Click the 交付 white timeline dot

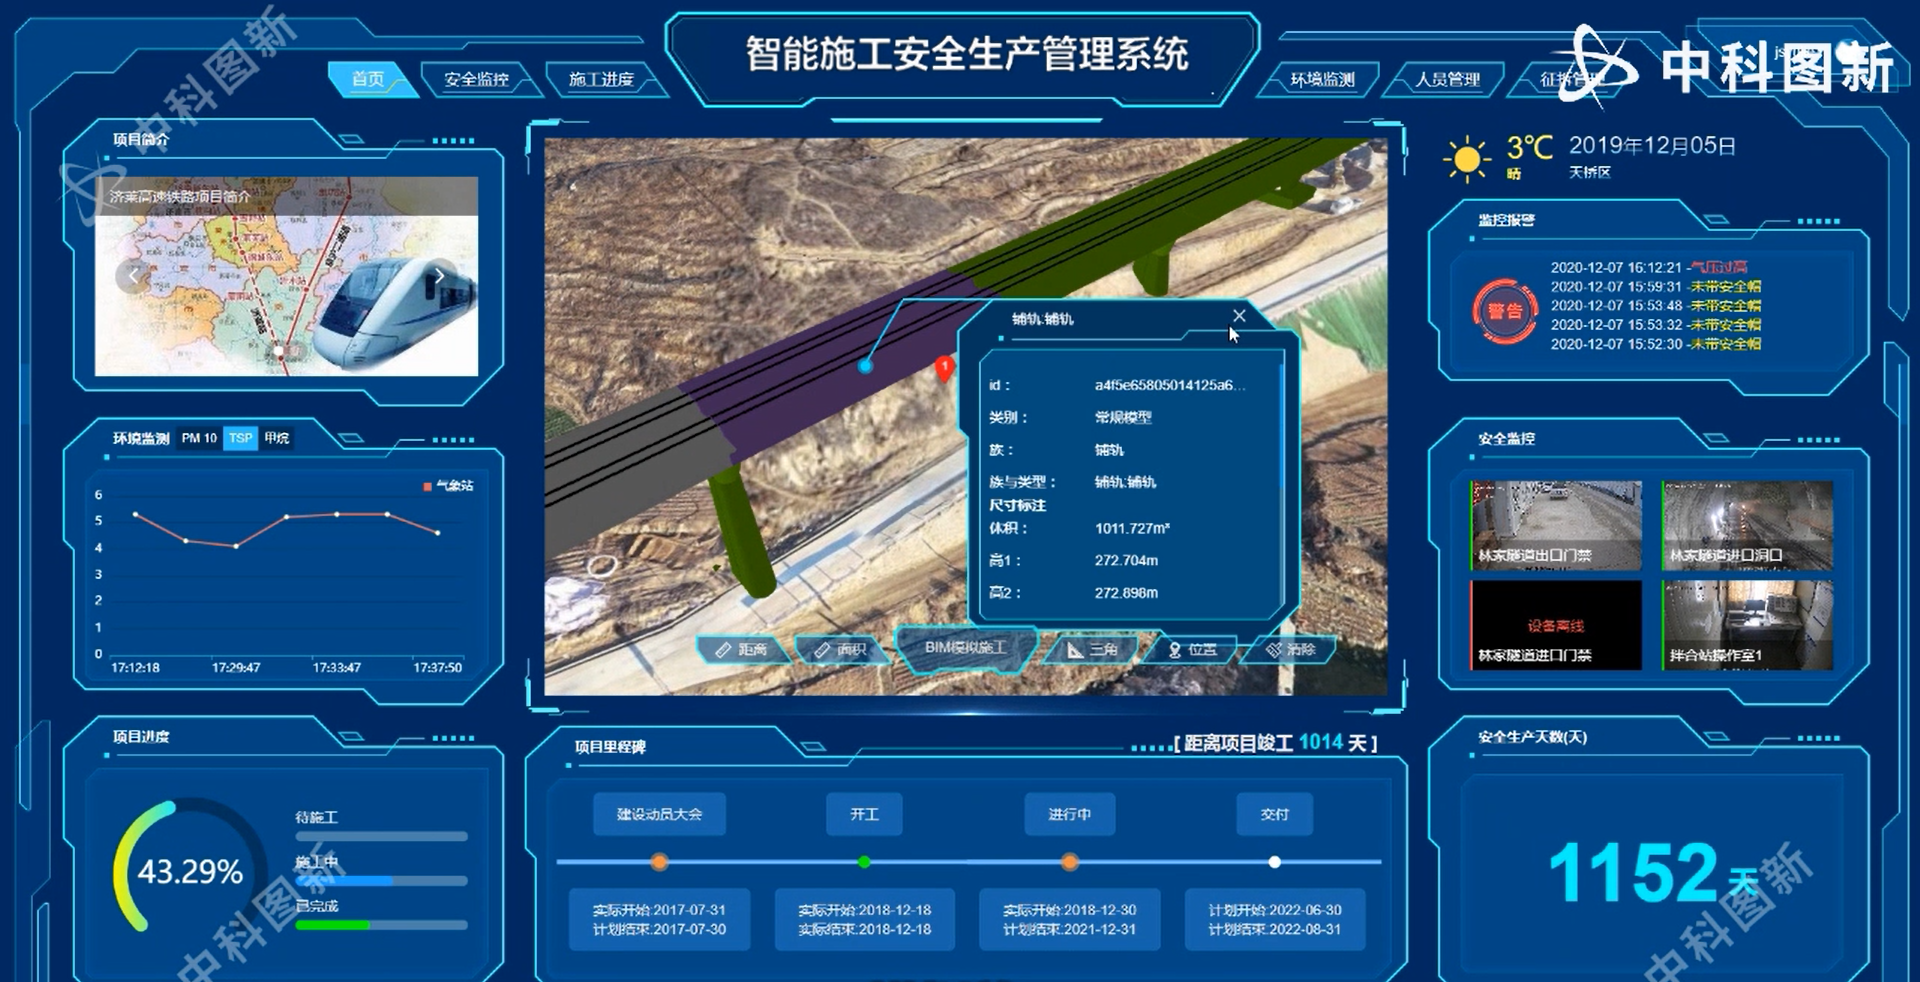(x=1274, y=862)
